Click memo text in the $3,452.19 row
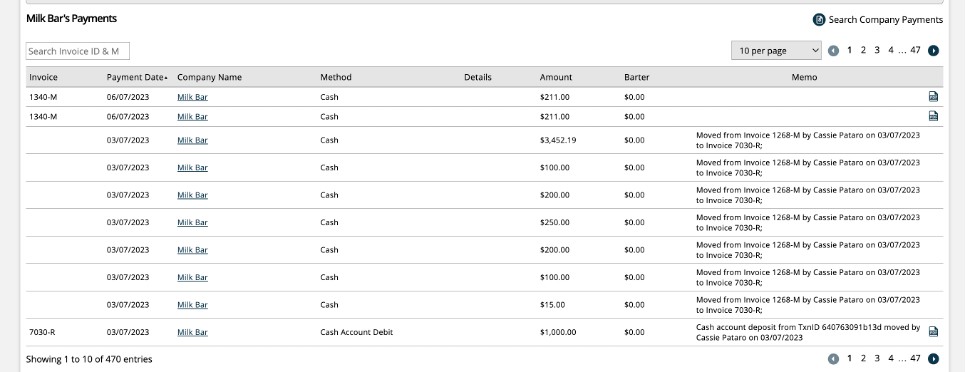Image resolution: width=966 pixels, height=372 pixels. (x=808, y=140)
